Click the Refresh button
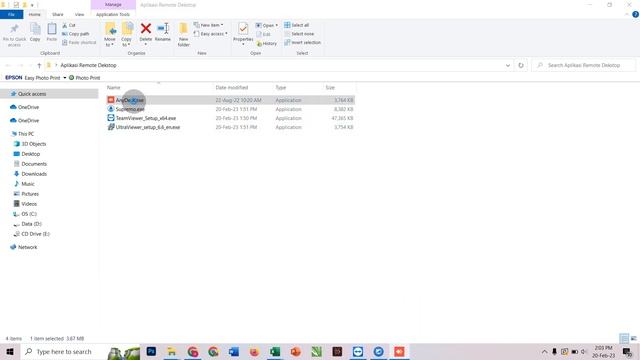Viewport: 640px width, 360px height. point(521,65)
